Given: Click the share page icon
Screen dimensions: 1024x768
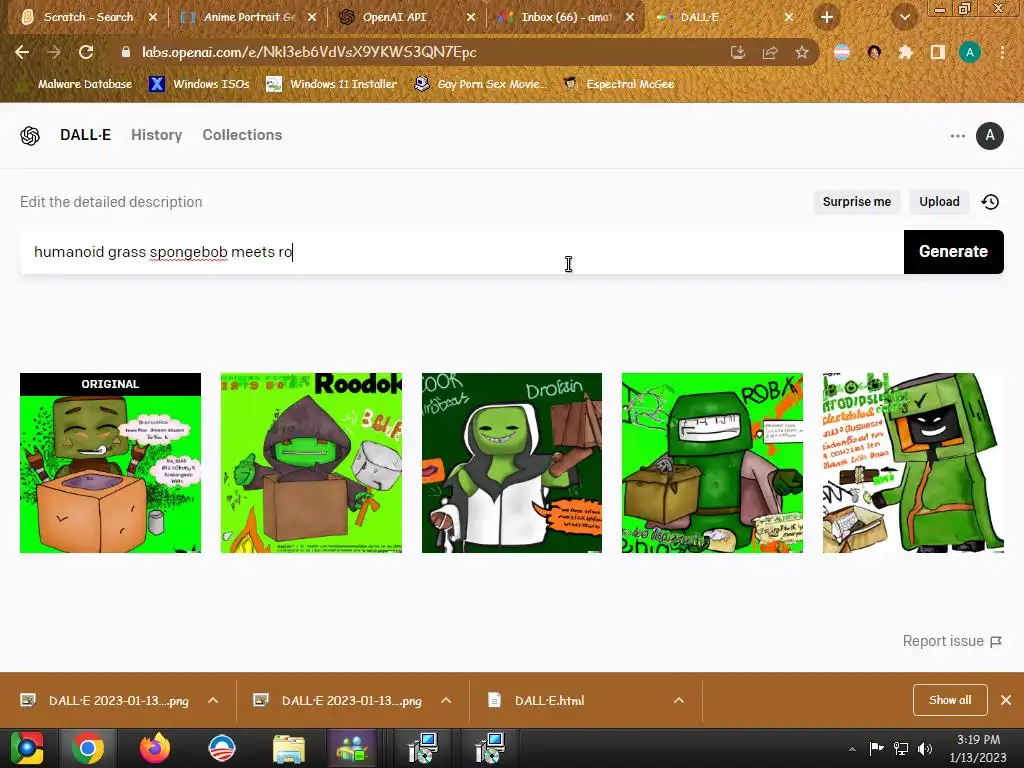Looking at the screenshot, I should [770, 52].
